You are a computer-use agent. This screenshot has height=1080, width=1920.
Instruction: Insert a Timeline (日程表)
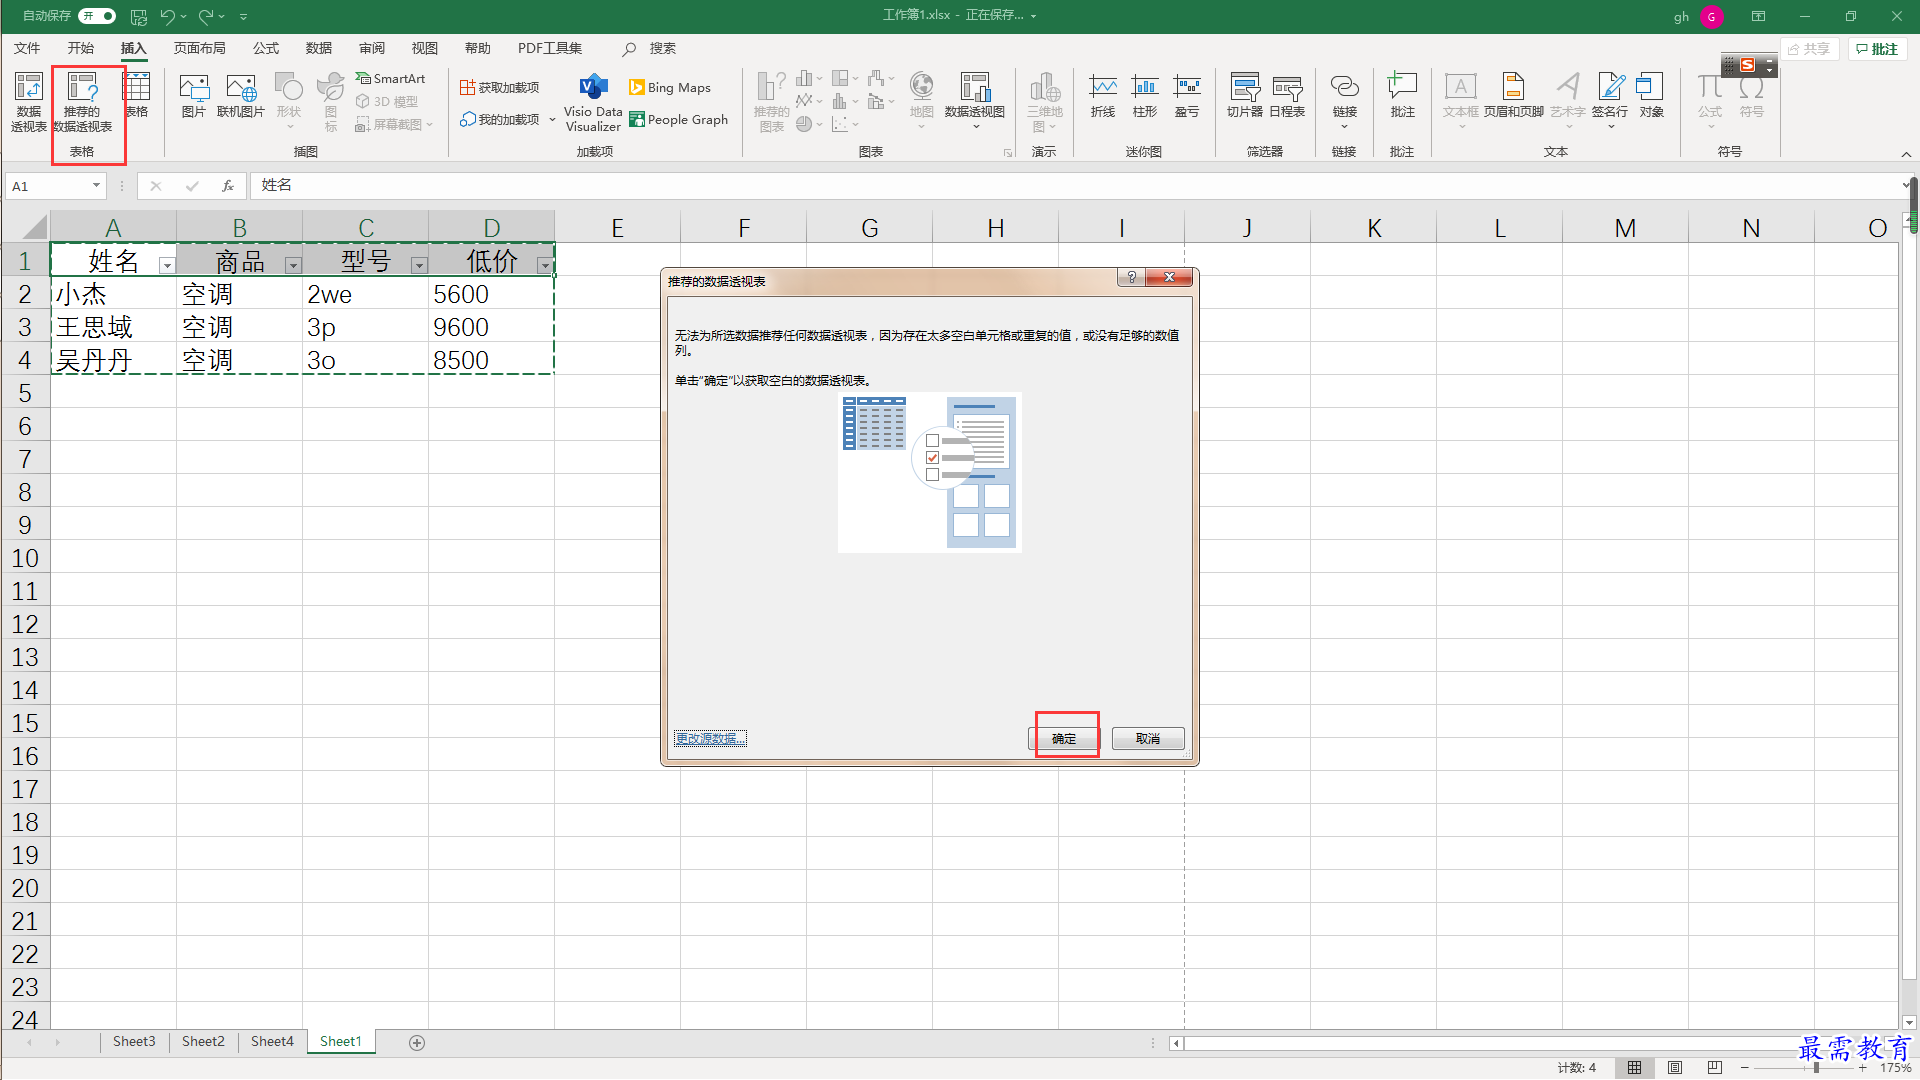(1287, 95)
